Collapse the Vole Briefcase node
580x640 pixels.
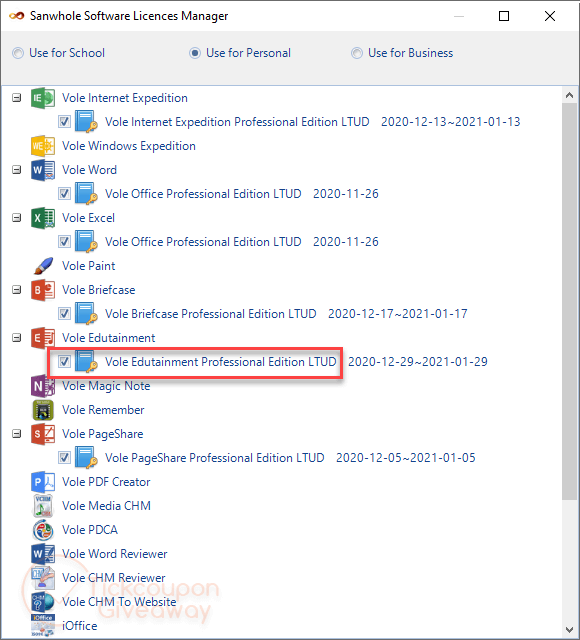coord(16,290)
